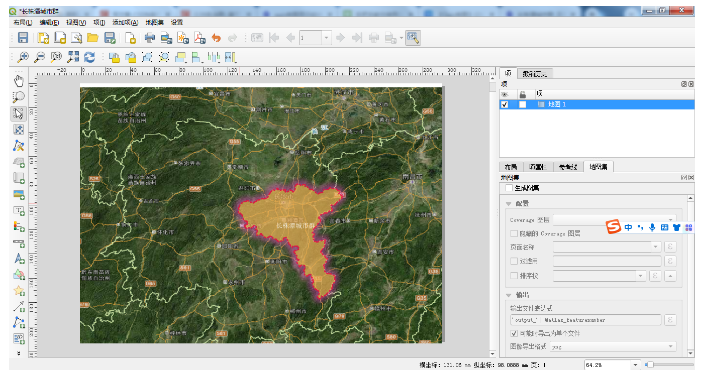711x377 pixels.
Task: Click the Zoom Full icon
Action: pos(73,57)
